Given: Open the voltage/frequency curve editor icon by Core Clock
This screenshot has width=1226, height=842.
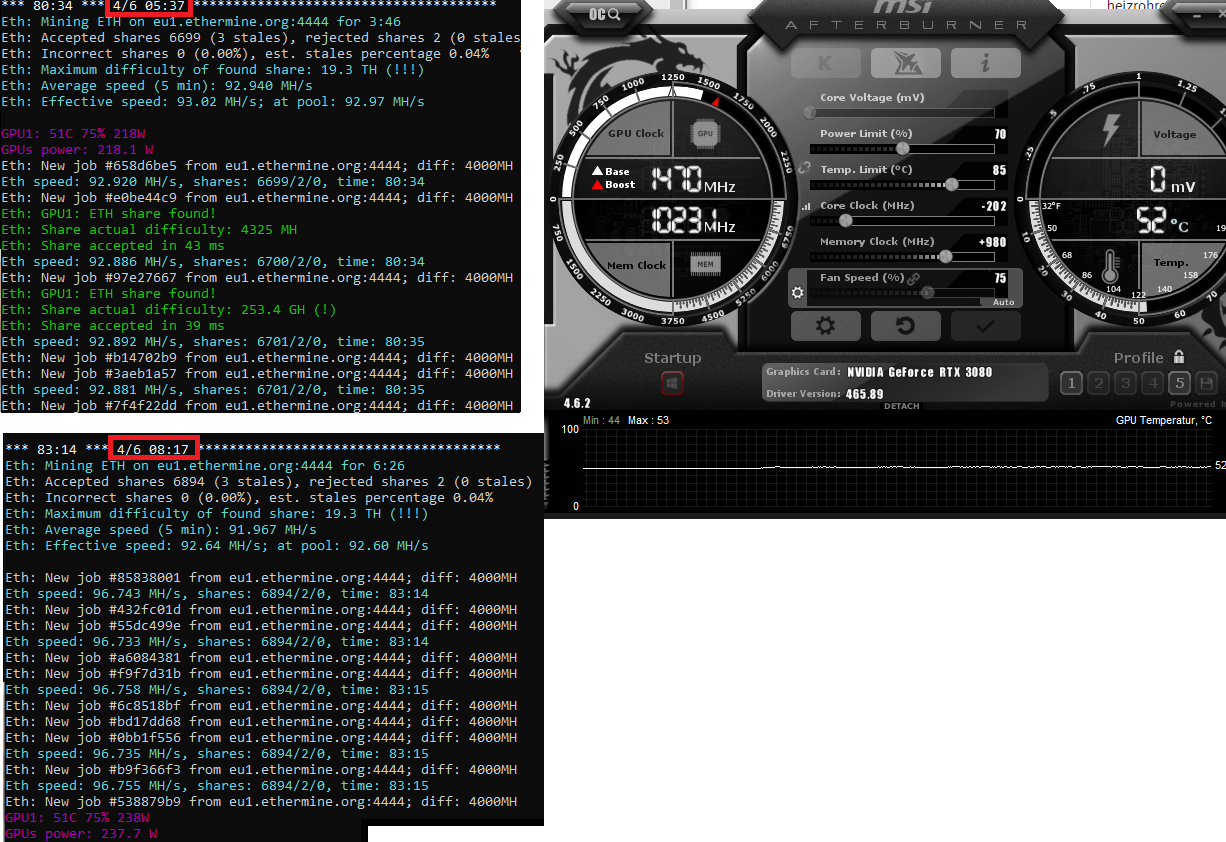Looking at the screenshot, I should (806, 206).
